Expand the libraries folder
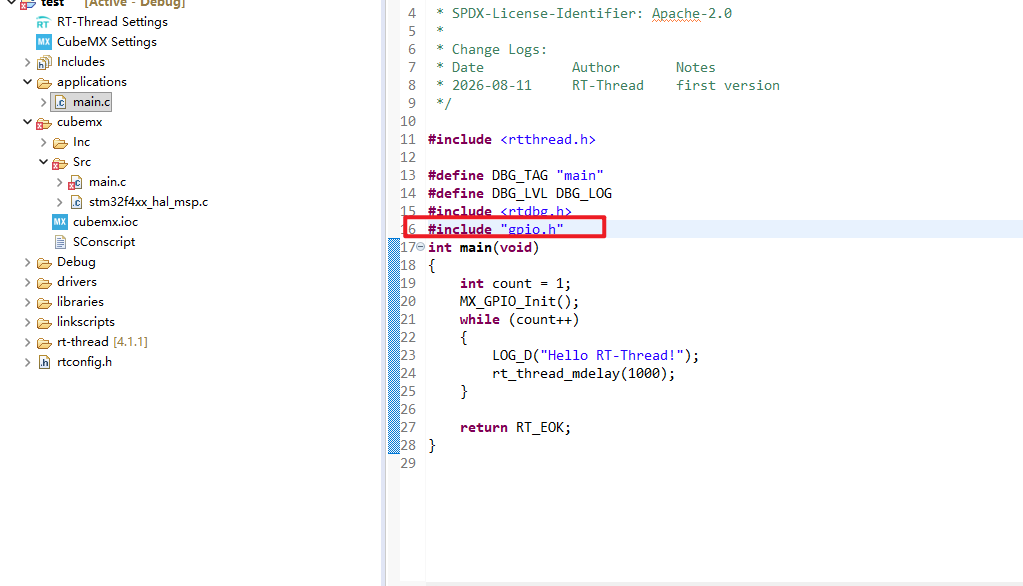Screen dimensions: 1023x586 [x=27, y=302]
